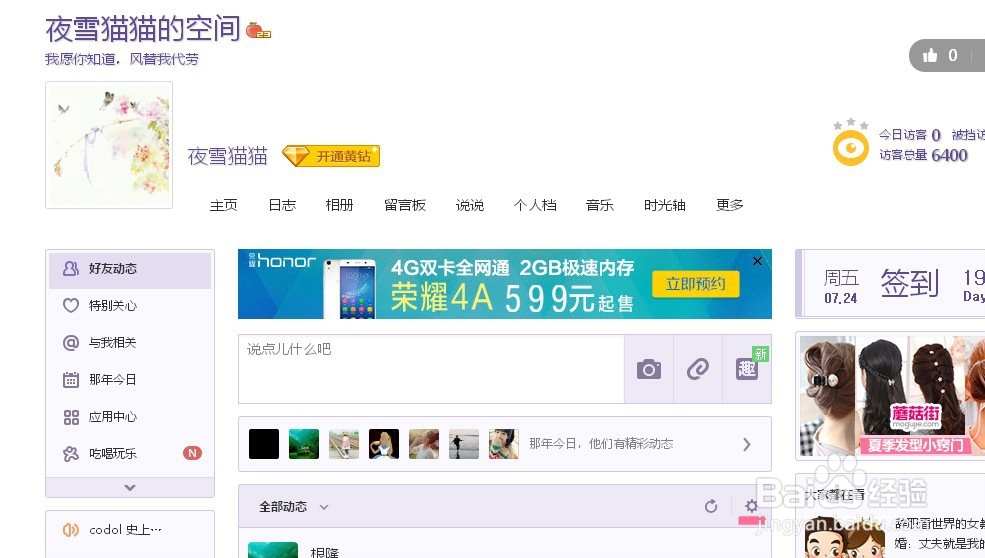Click the blonde cartoon girl avatar
This screenshot has height=558, width=985.
(x=384, y=444)
